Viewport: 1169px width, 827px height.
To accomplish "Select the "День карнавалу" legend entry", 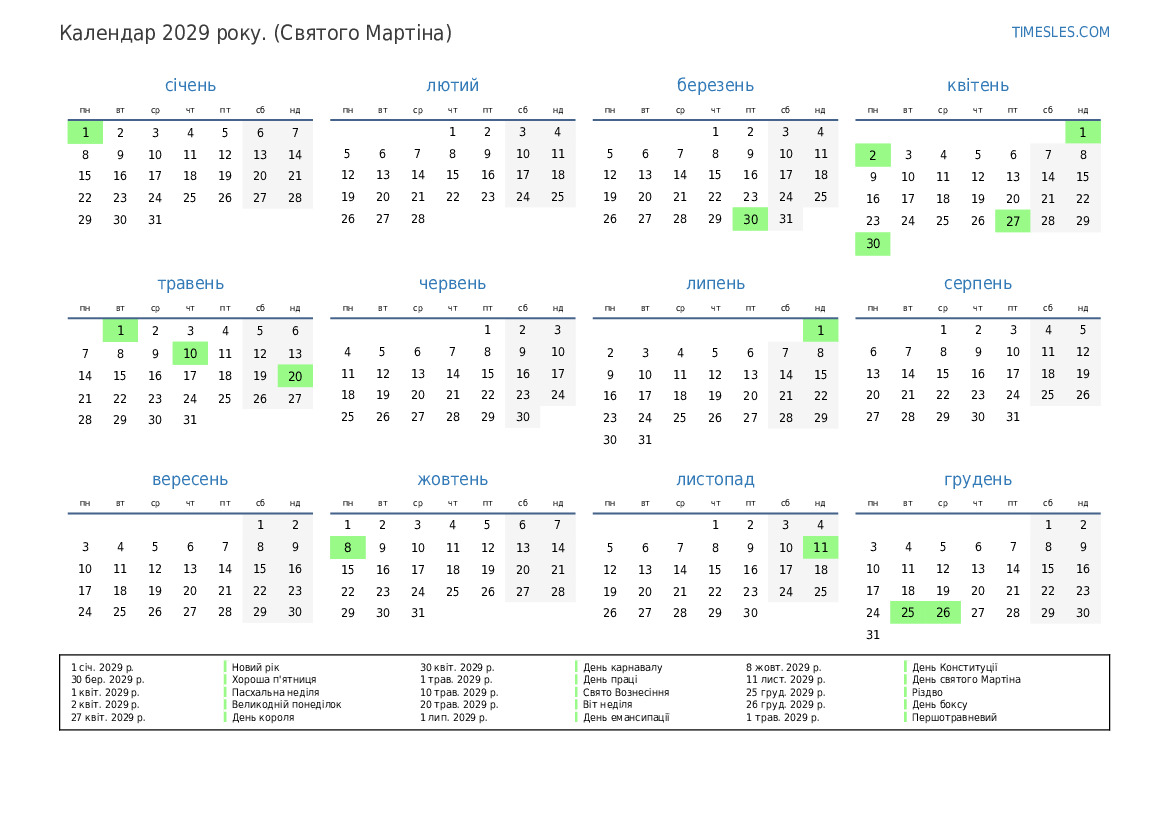I will click(x=622, y=667).
